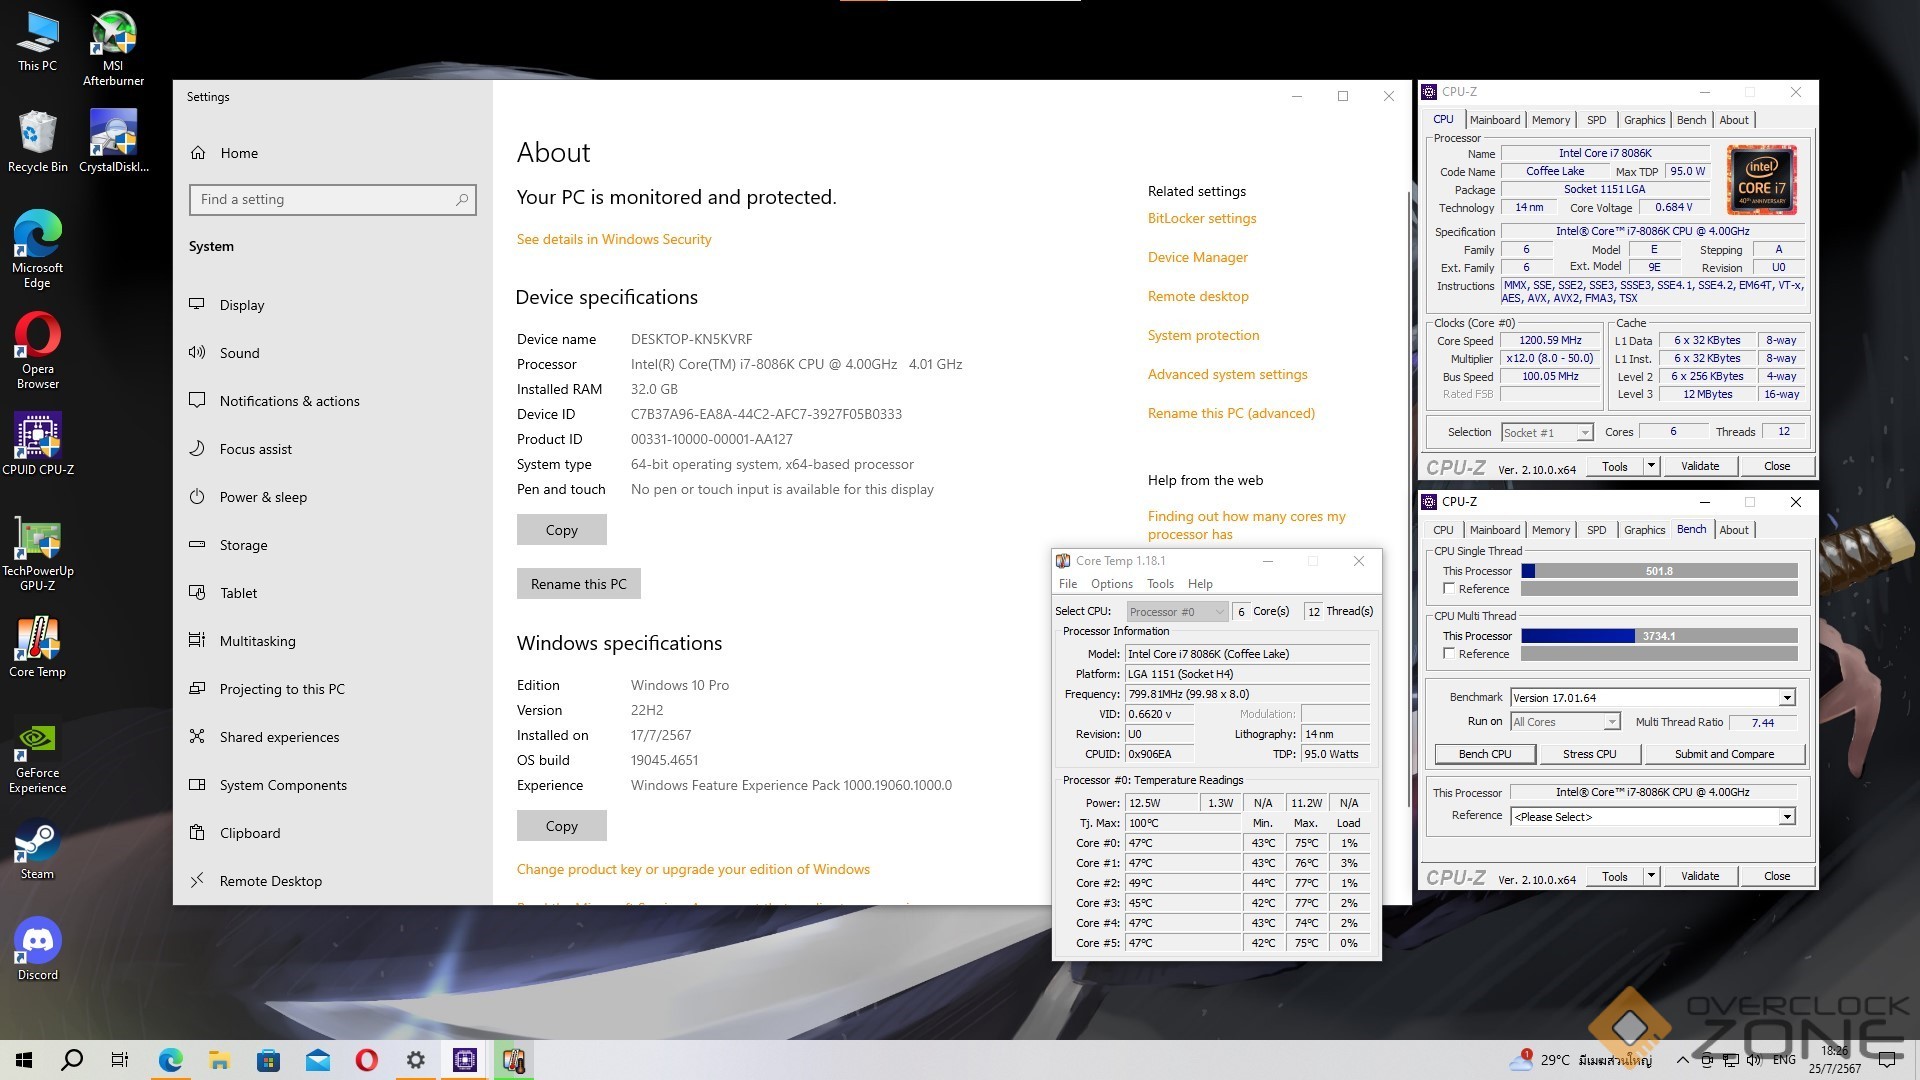Open the Reference Please Select dropdown
This screenshot has height=1080, width=1920.
(x=1786, y=817)
